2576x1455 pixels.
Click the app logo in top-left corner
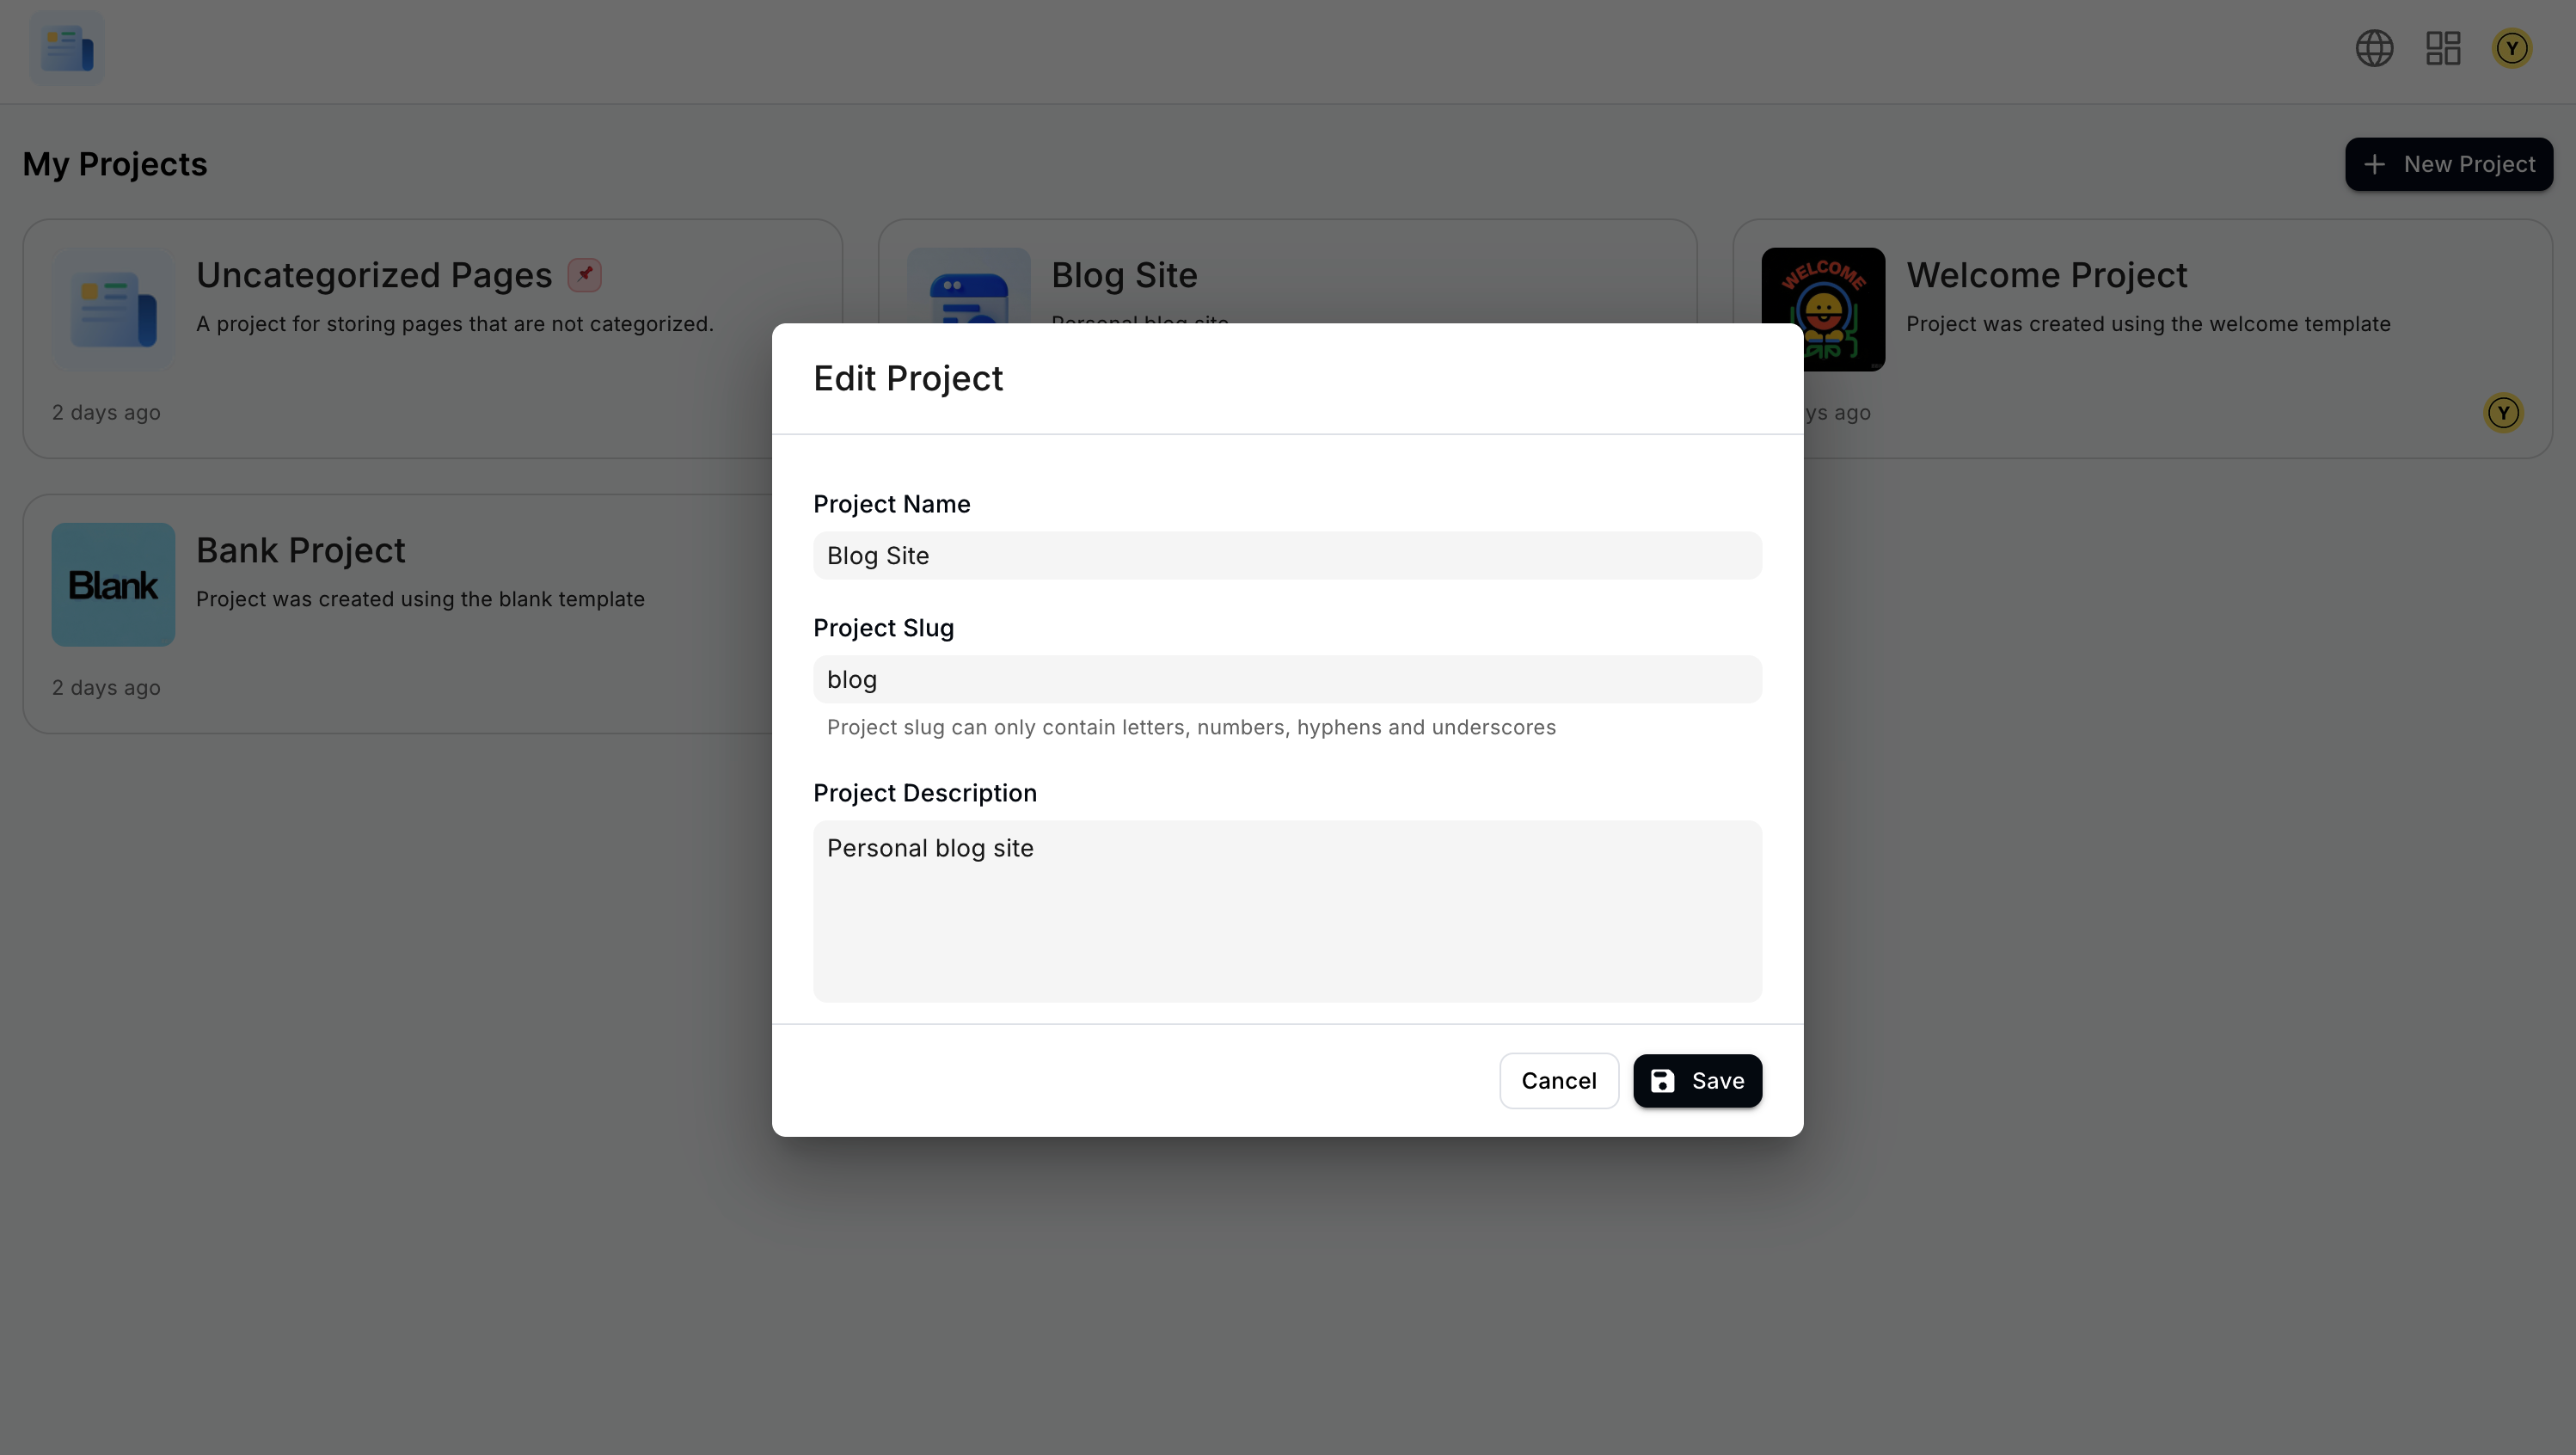pos(67,48)
